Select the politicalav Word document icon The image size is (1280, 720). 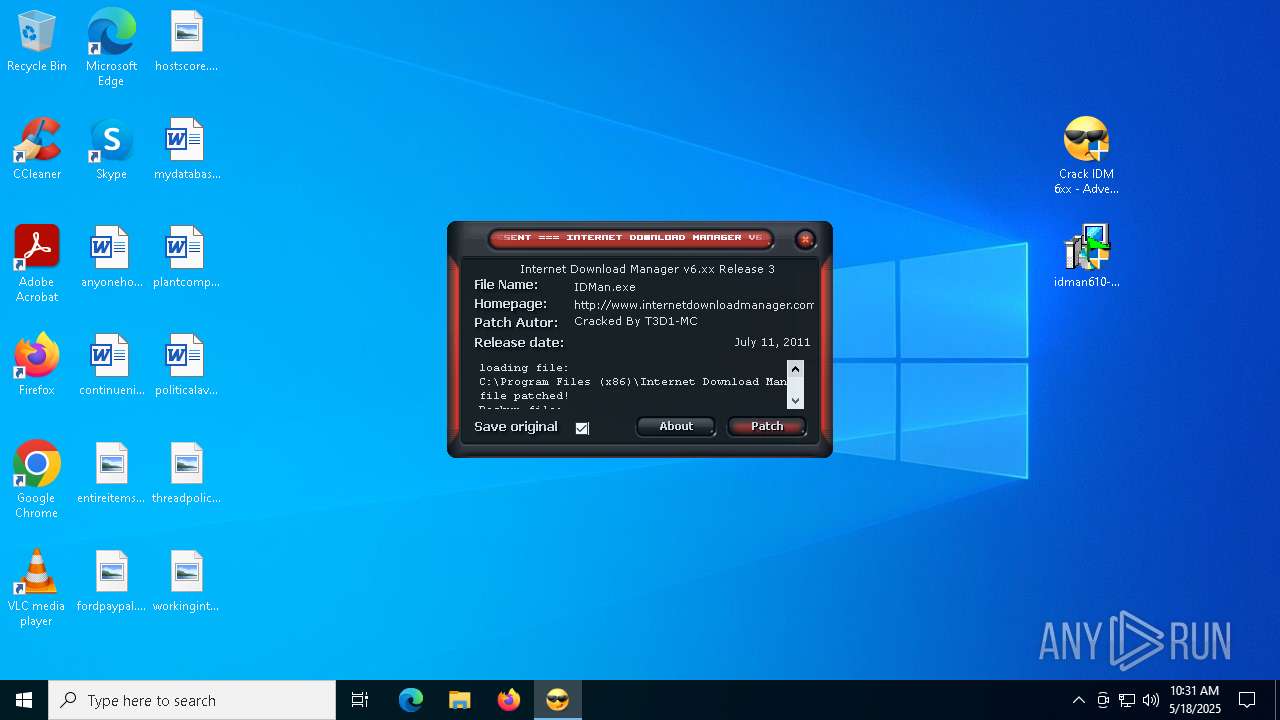coord(186,366)
